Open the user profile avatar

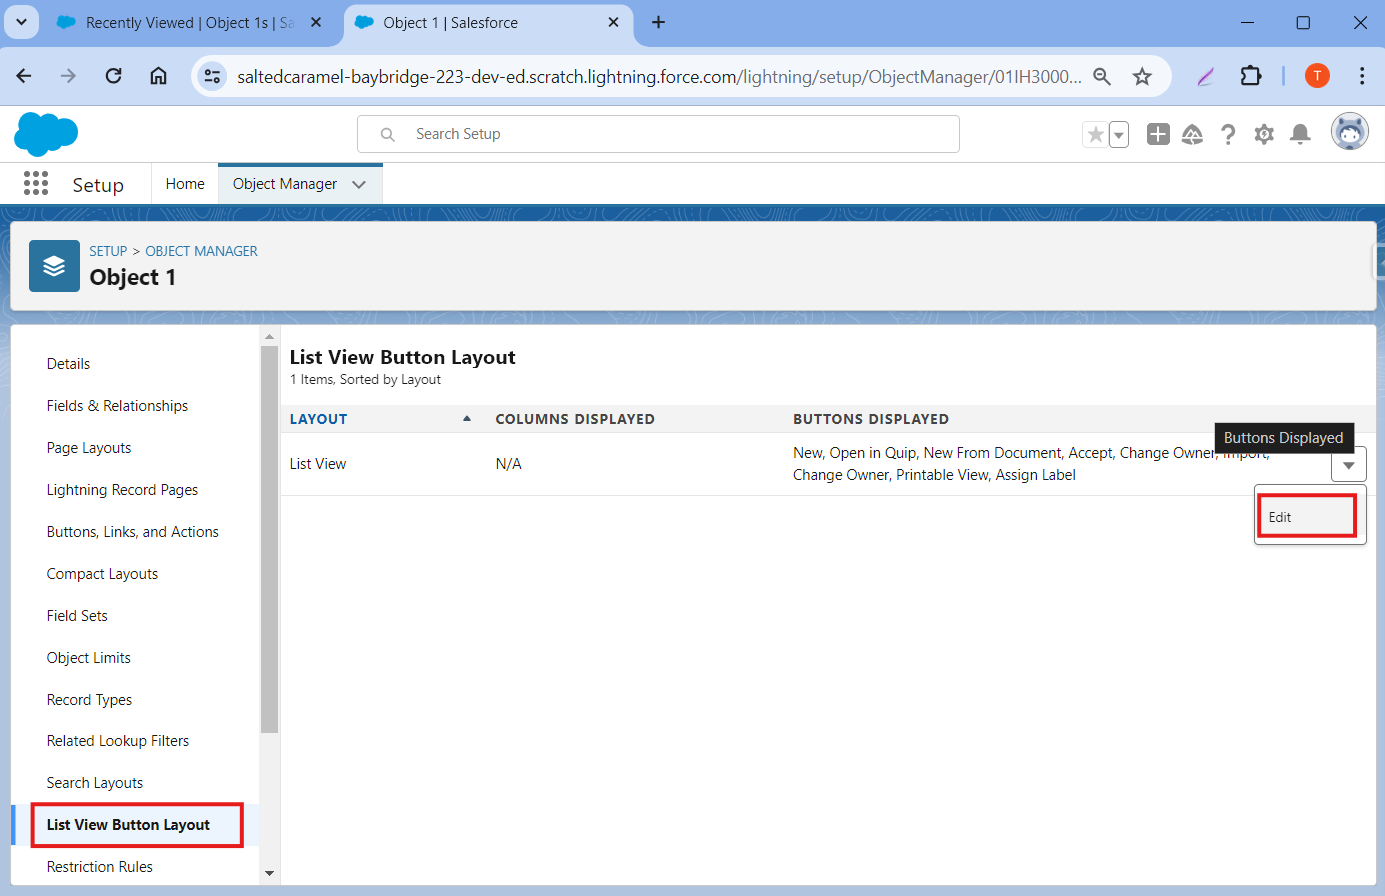(1349, 132)
